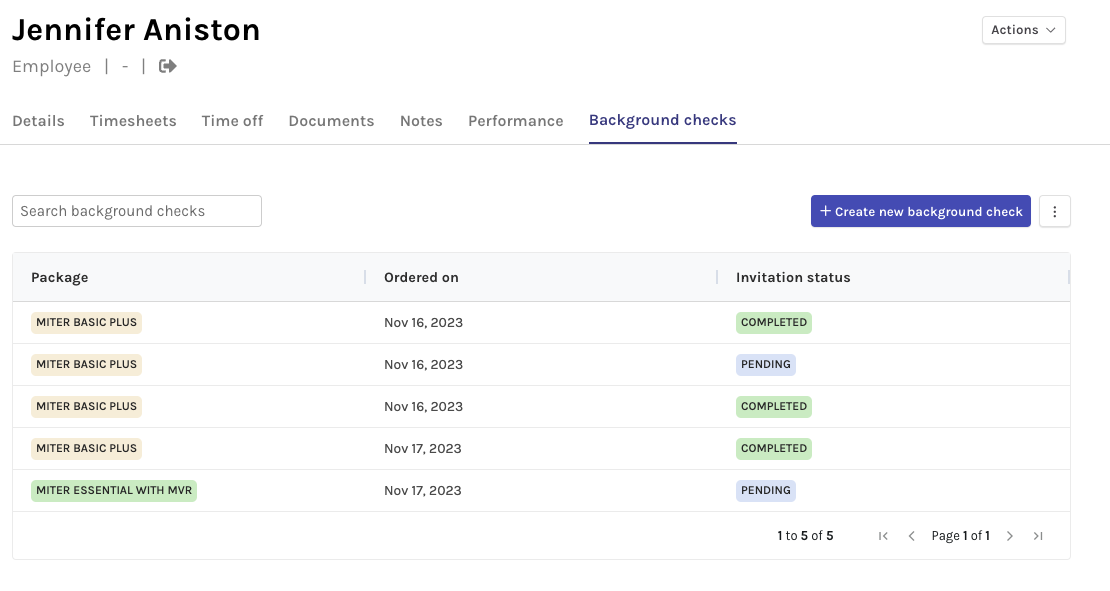Open the Time off tab
1110x591 pixels.
point(232,121)
